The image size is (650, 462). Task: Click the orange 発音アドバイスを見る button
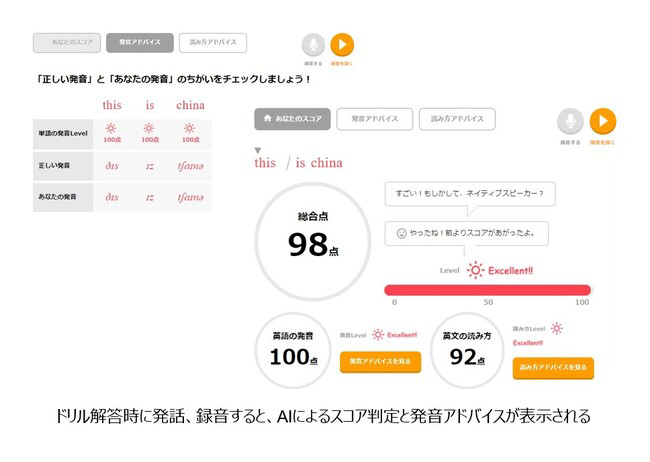[380, 361]
